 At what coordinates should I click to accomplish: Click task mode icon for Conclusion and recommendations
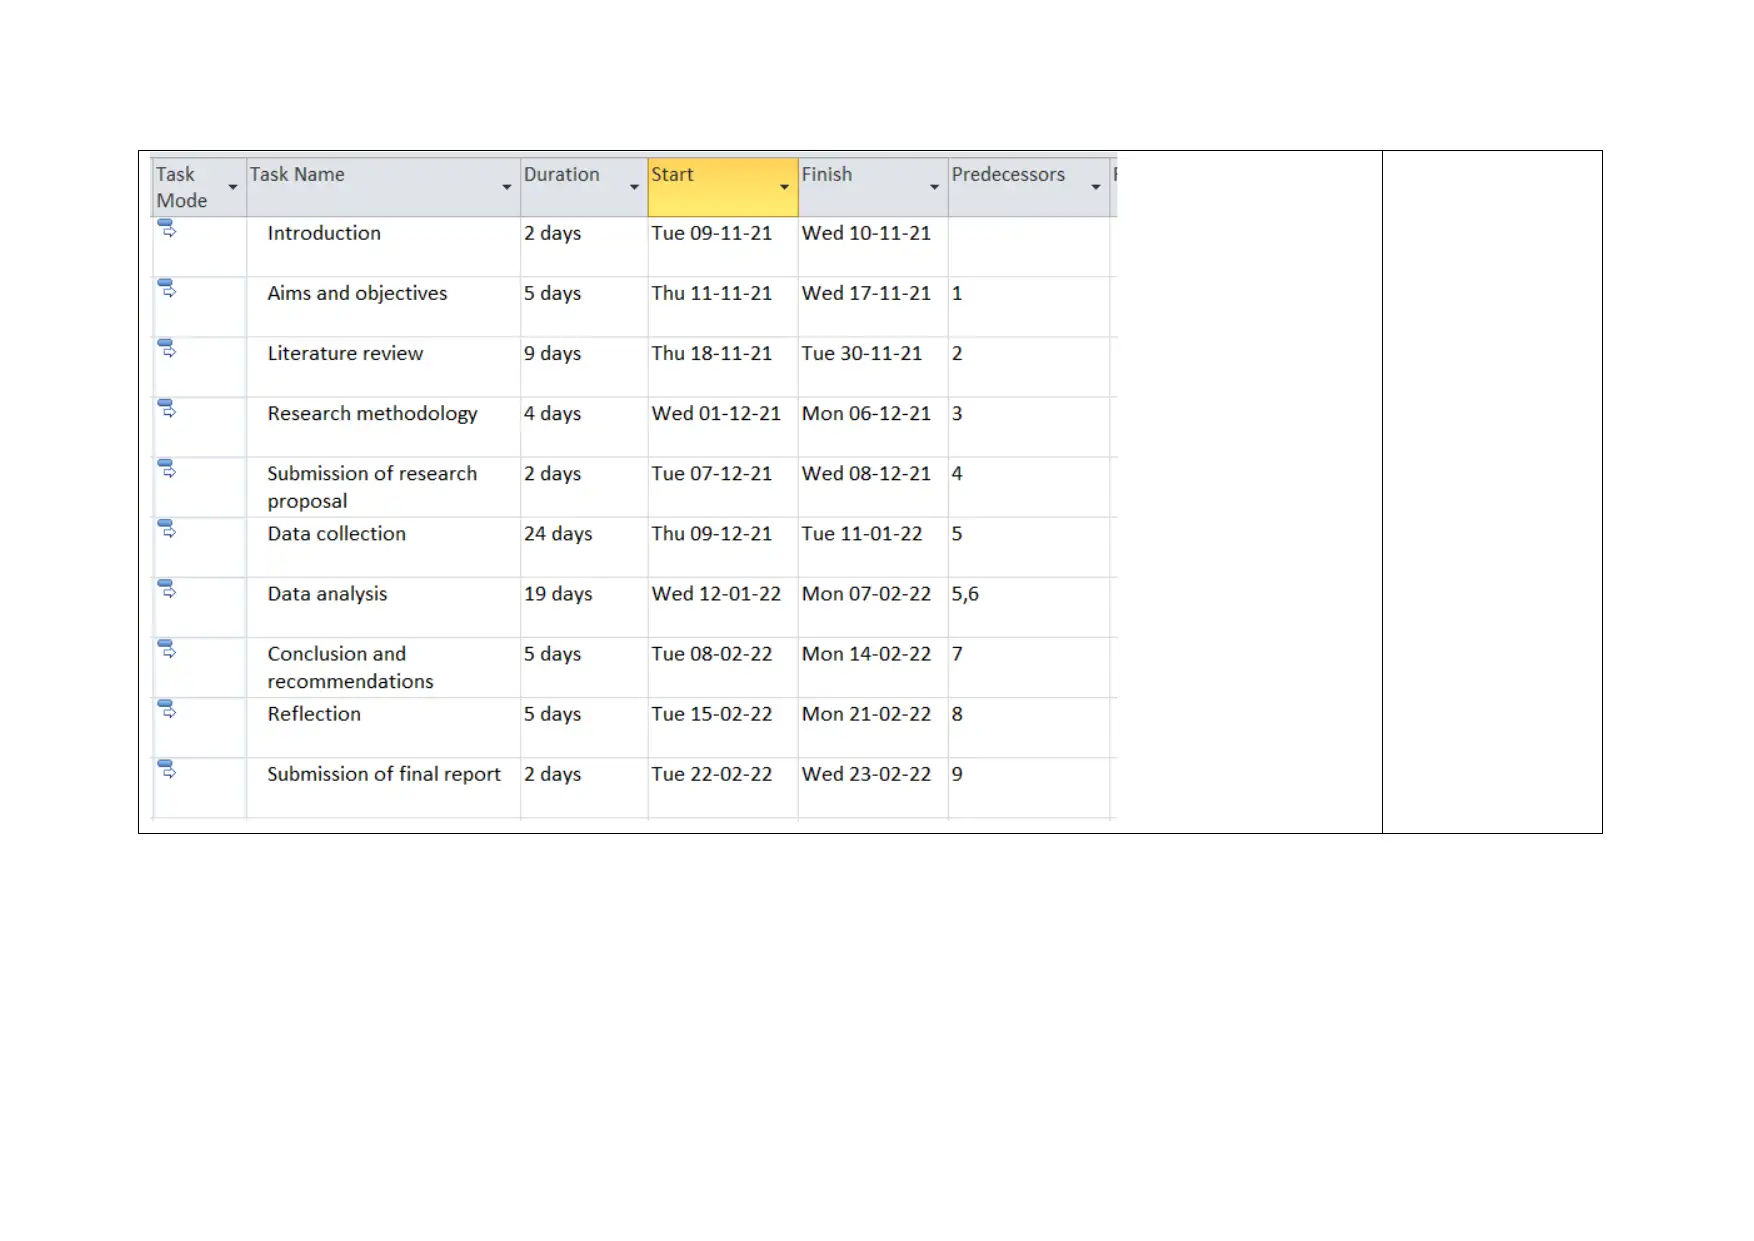[167, 649]
